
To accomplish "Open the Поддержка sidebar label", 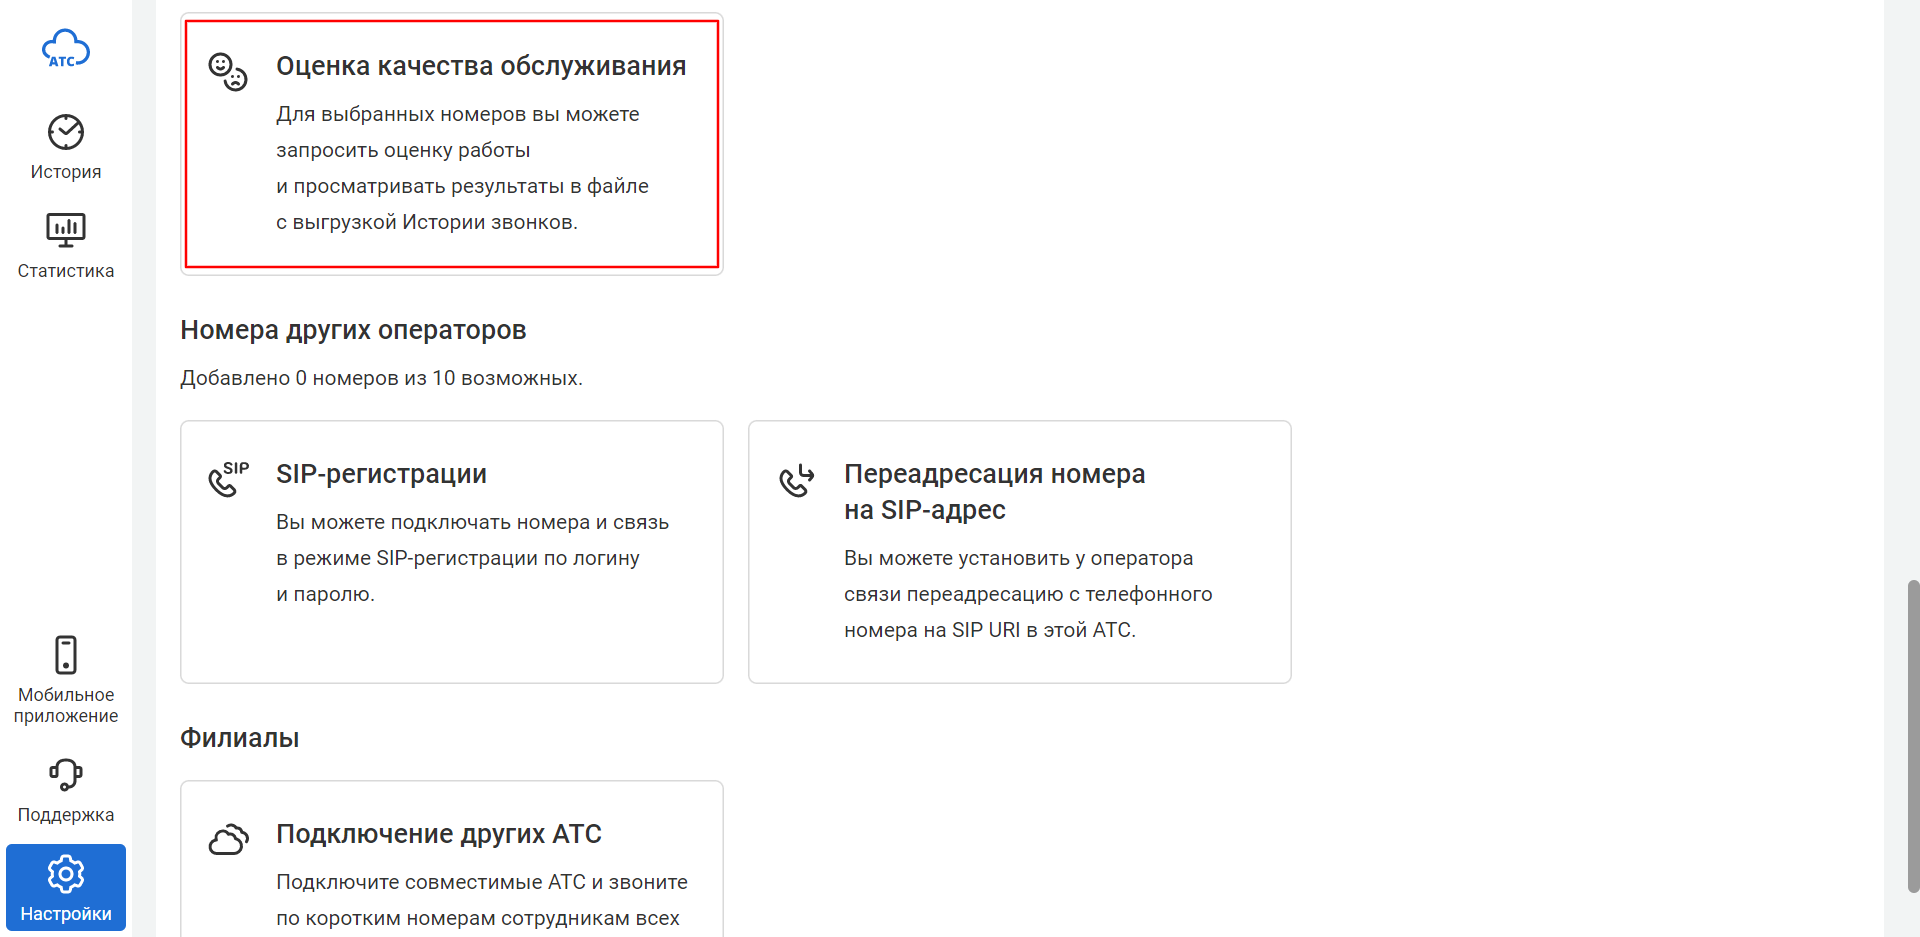I will point(66,815).
